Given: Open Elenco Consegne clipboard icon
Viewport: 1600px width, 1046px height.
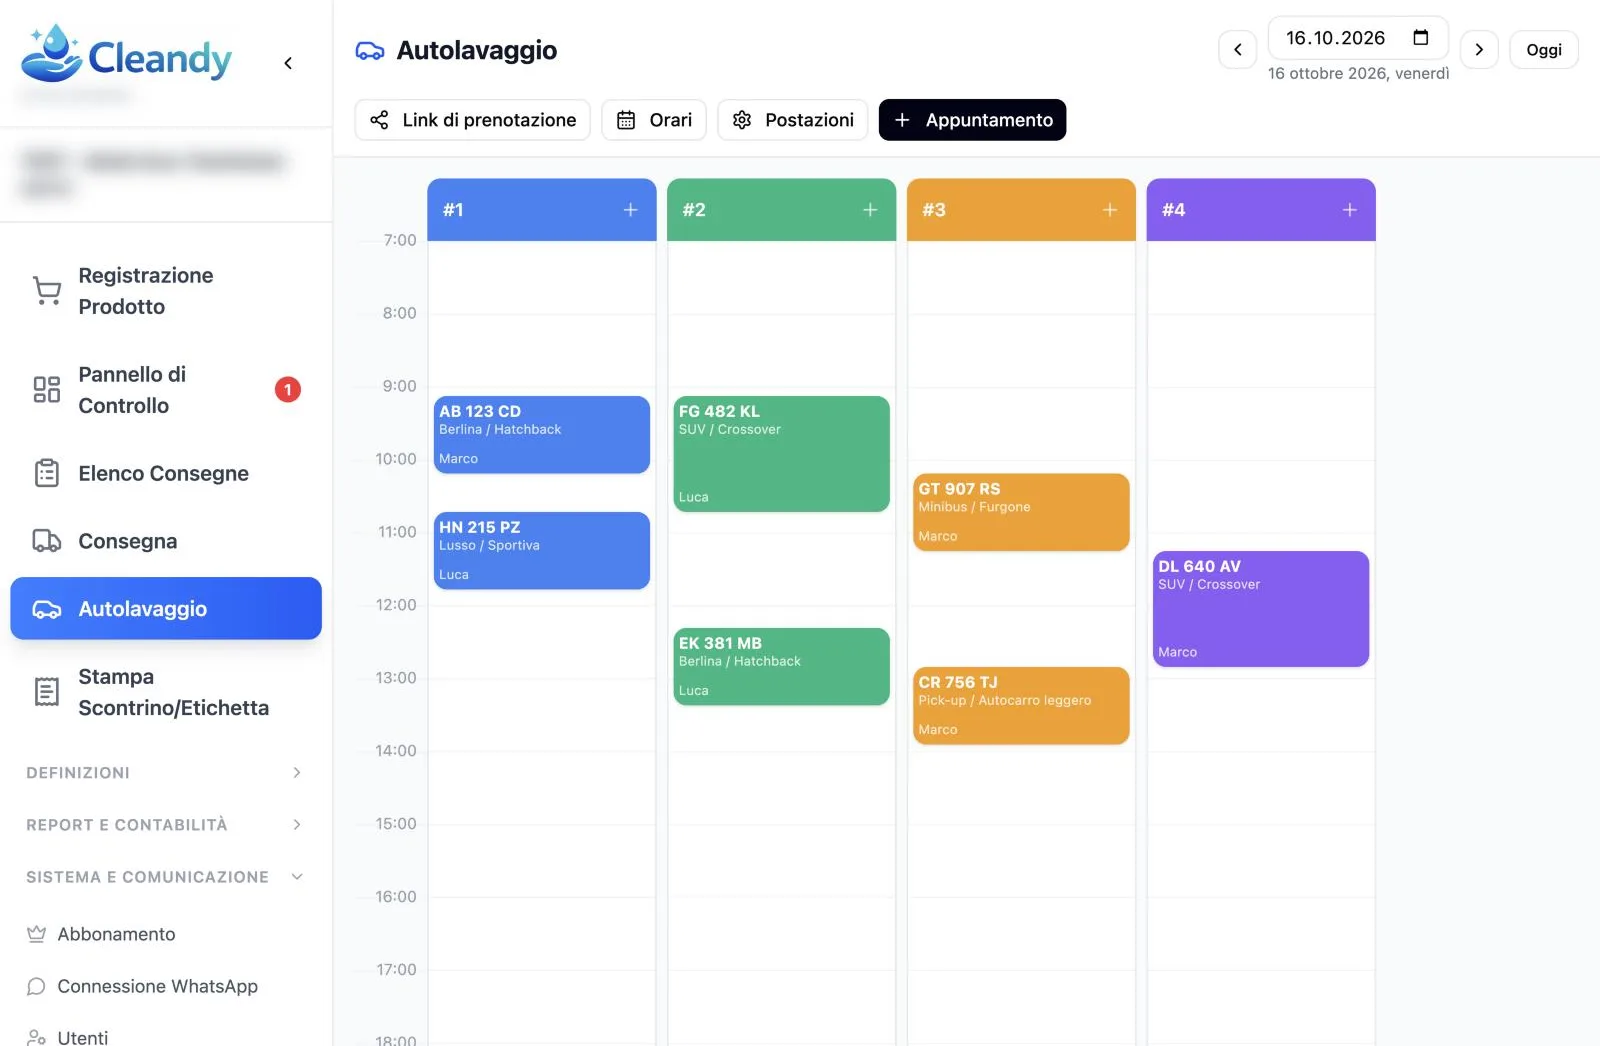Looking at the screenshot, I should [x=46, y=473].
